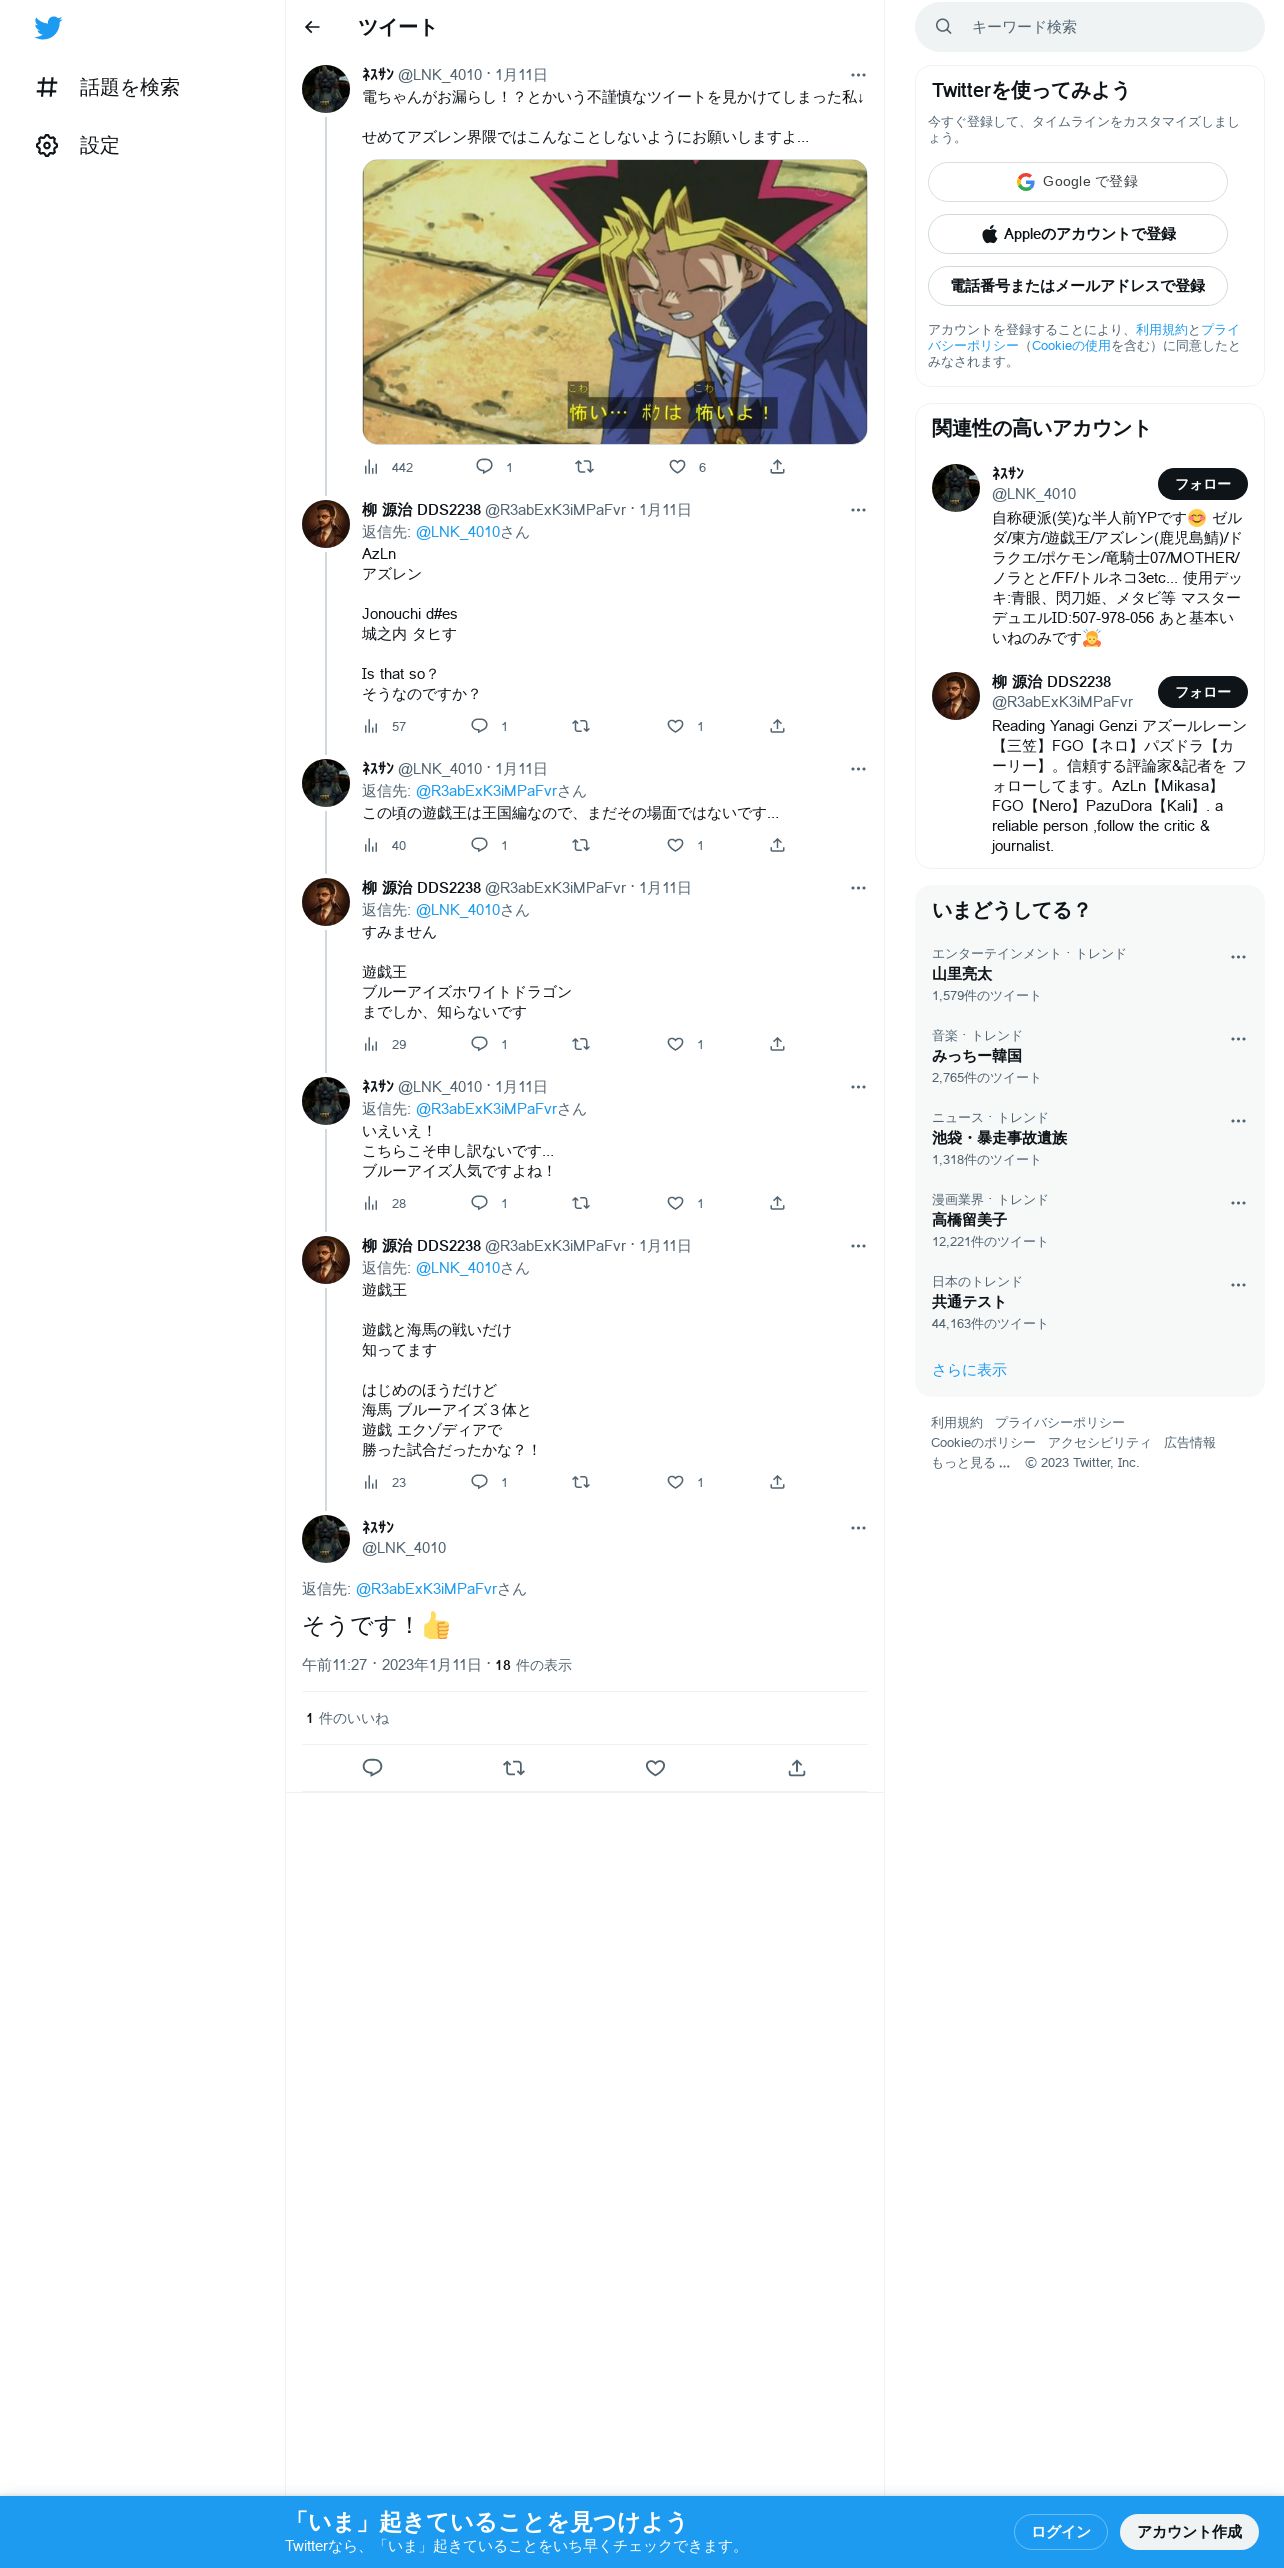Click the Twitter bird logo

point(48,28)
